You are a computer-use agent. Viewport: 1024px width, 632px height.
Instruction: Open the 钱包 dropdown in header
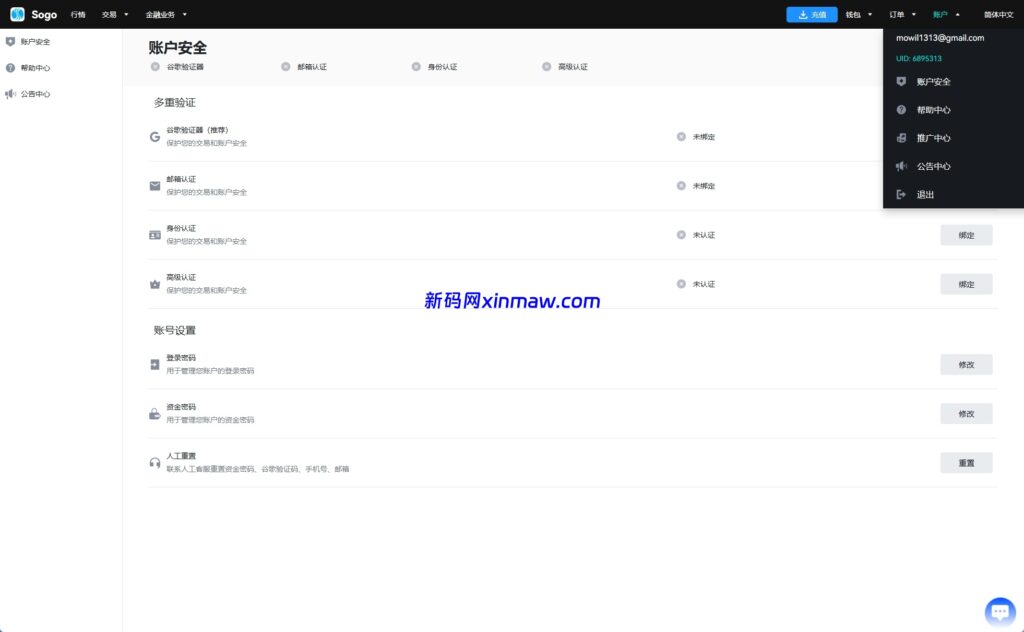click(x=858, y=15)
